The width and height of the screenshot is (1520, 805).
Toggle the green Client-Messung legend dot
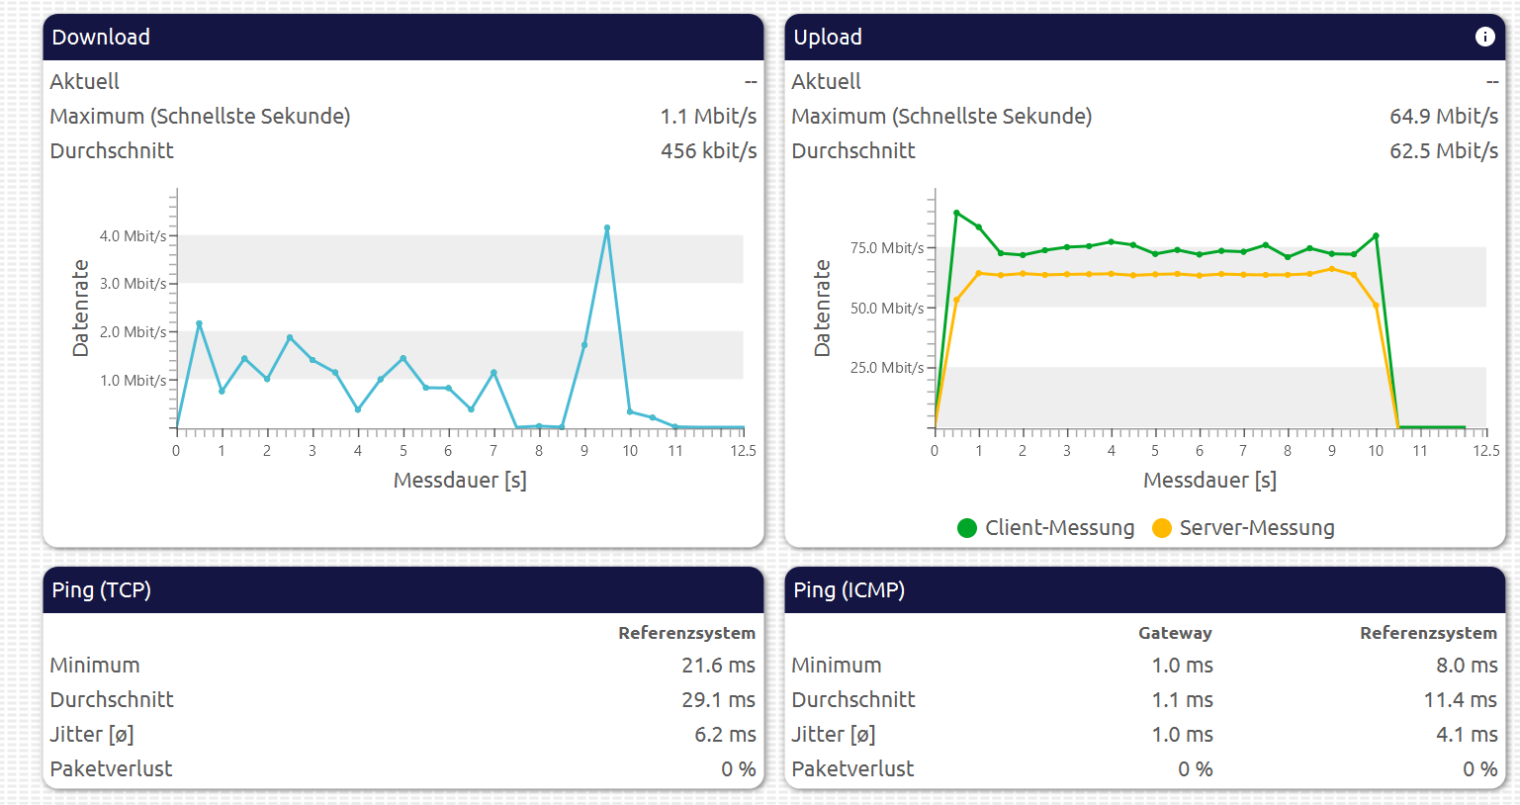pyautogui.click(x=967, y=528)
